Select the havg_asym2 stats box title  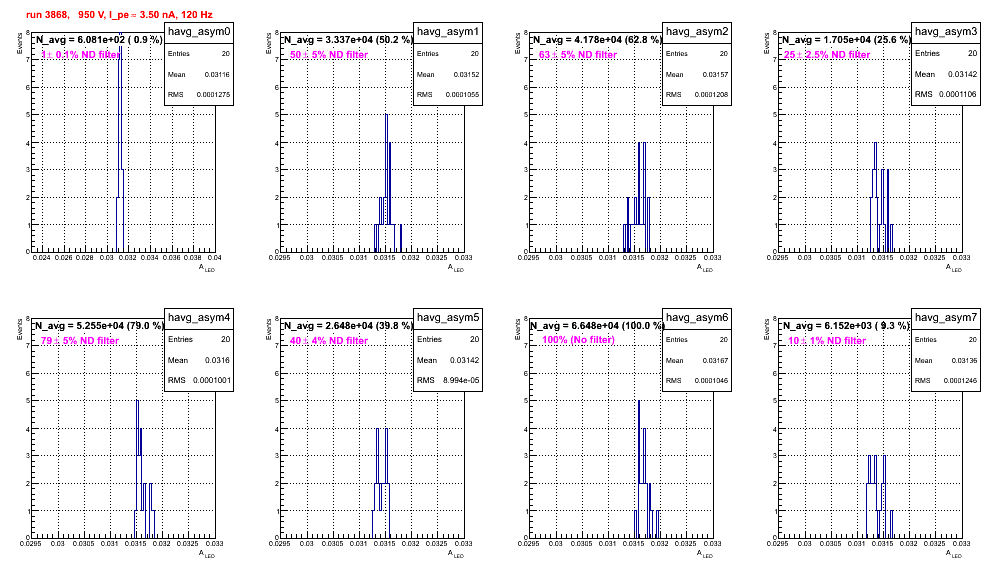(697, 32)
